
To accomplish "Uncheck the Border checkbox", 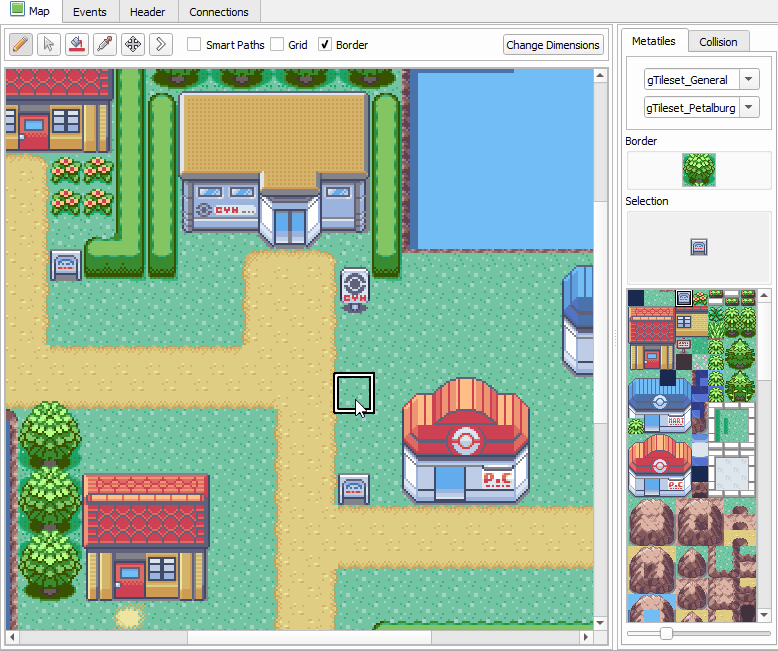I will point(325,45).
